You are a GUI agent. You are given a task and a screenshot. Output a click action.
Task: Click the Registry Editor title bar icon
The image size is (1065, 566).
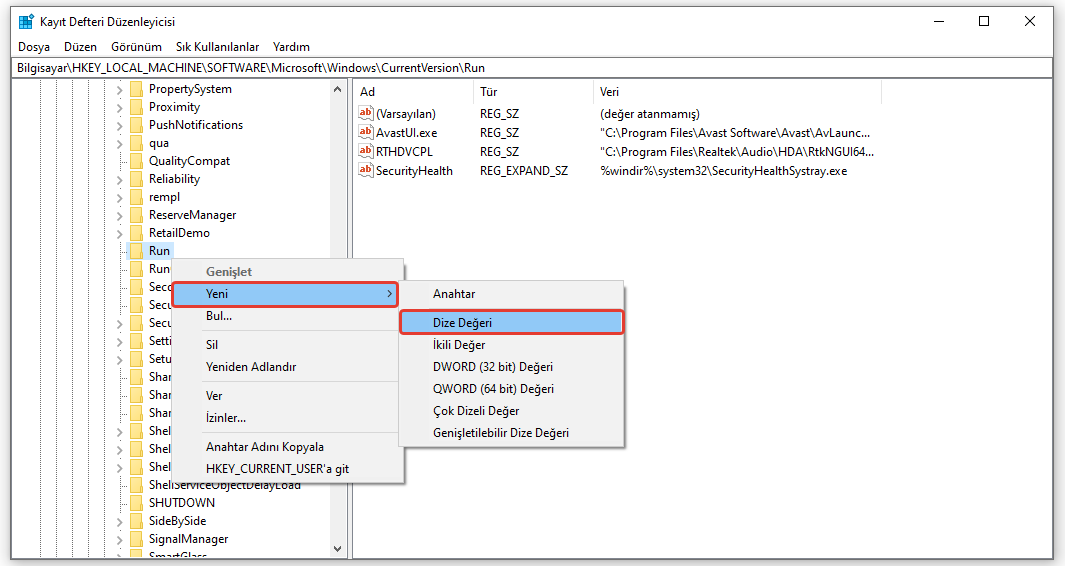tap(25, 21)
